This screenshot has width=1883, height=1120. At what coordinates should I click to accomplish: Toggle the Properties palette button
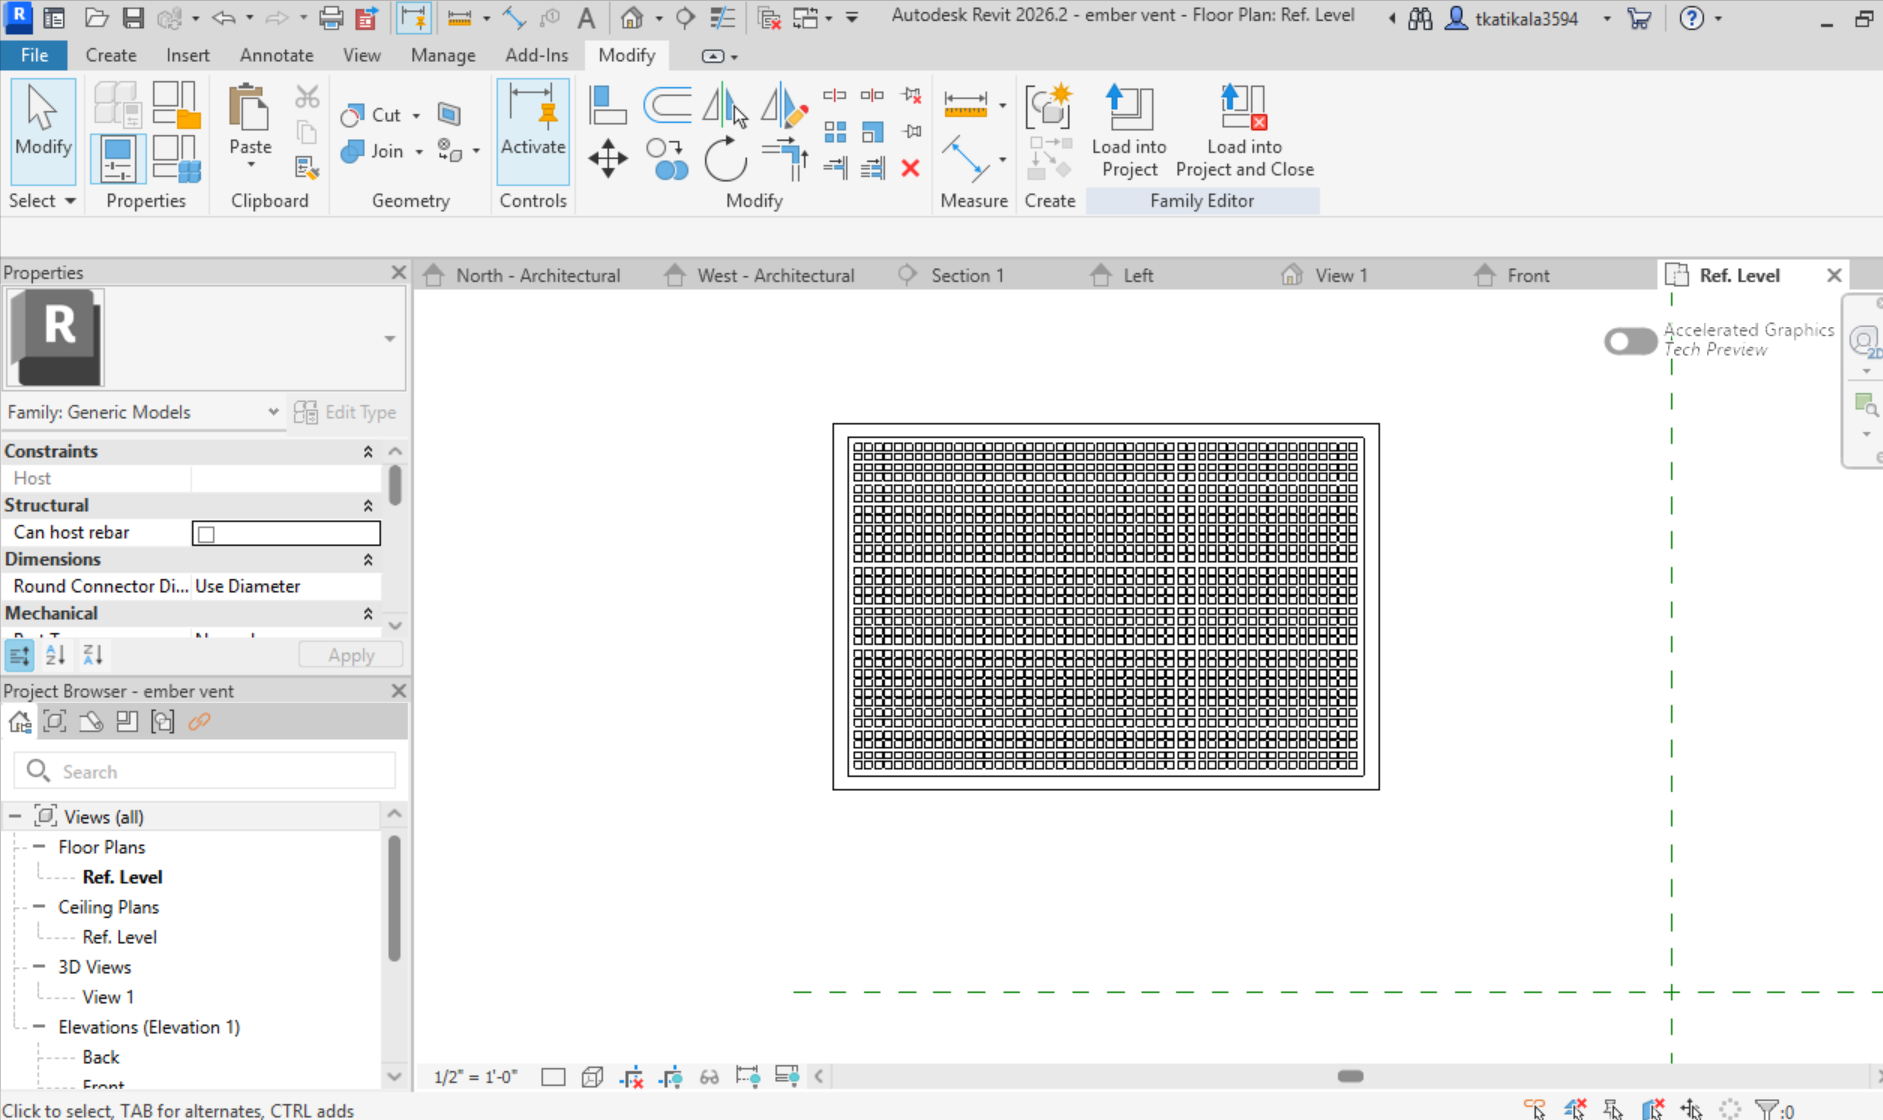click(x=117, y=158)
